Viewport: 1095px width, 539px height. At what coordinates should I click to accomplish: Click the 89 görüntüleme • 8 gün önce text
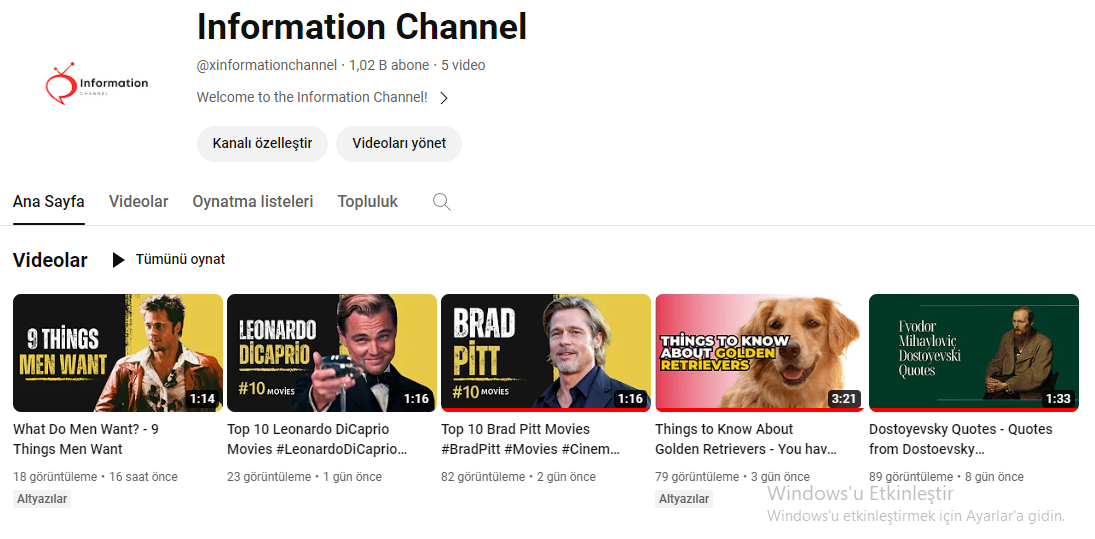[x=946, y=477]
